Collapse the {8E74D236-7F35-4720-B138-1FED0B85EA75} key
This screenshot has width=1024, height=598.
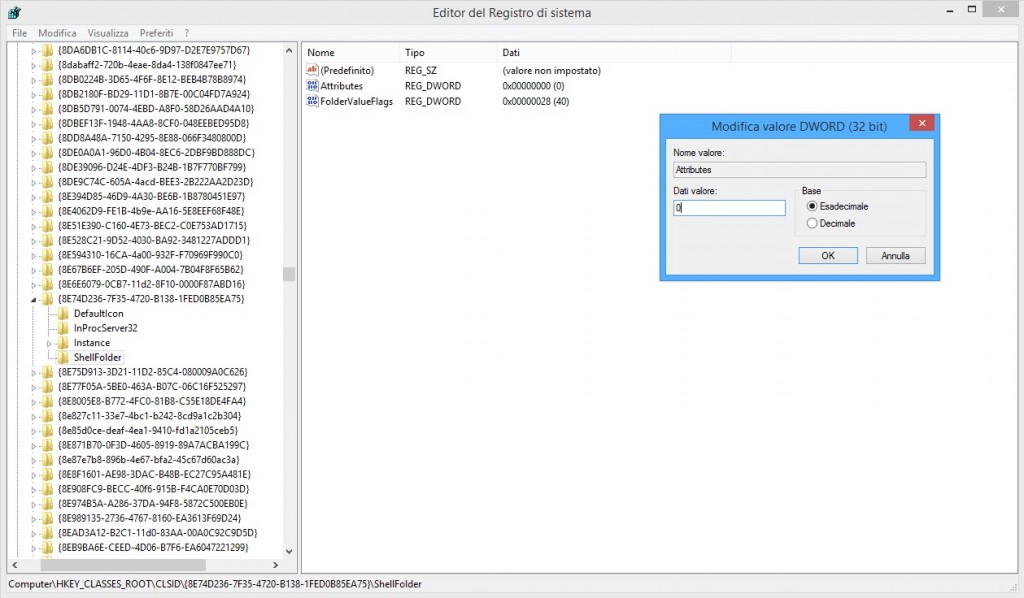point(34,299)
